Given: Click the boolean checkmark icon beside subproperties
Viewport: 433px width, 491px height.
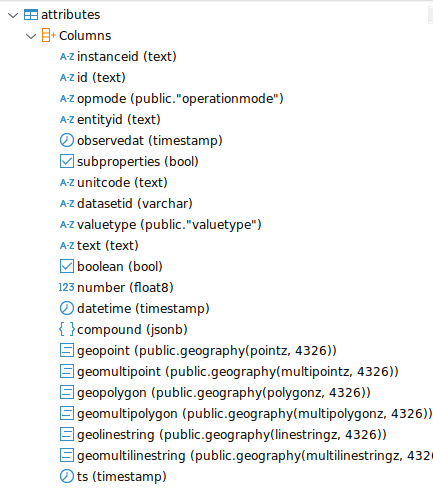Looking at the screenshot, I should [67, 161].
